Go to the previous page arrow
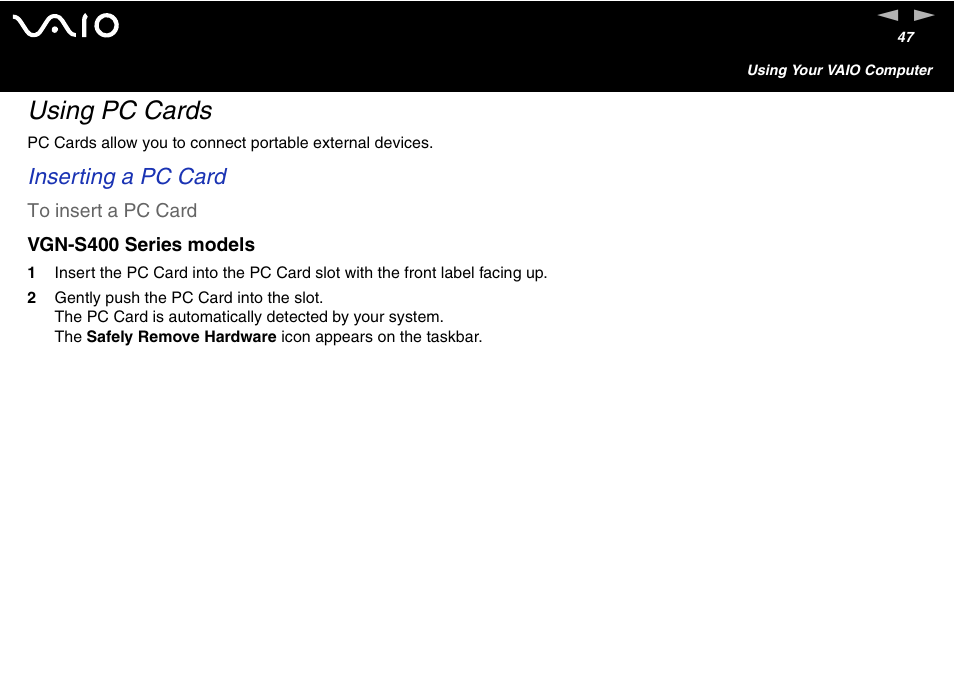Screen dimensions: 954x674 [888, 15]
